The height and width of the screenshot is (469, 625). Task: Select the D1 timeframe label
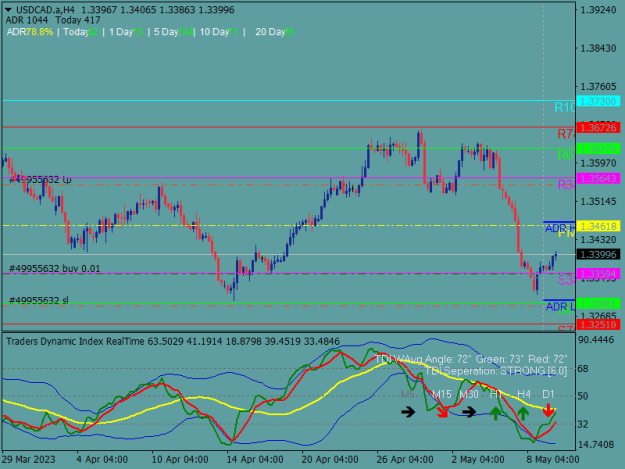tap(548, 394)
